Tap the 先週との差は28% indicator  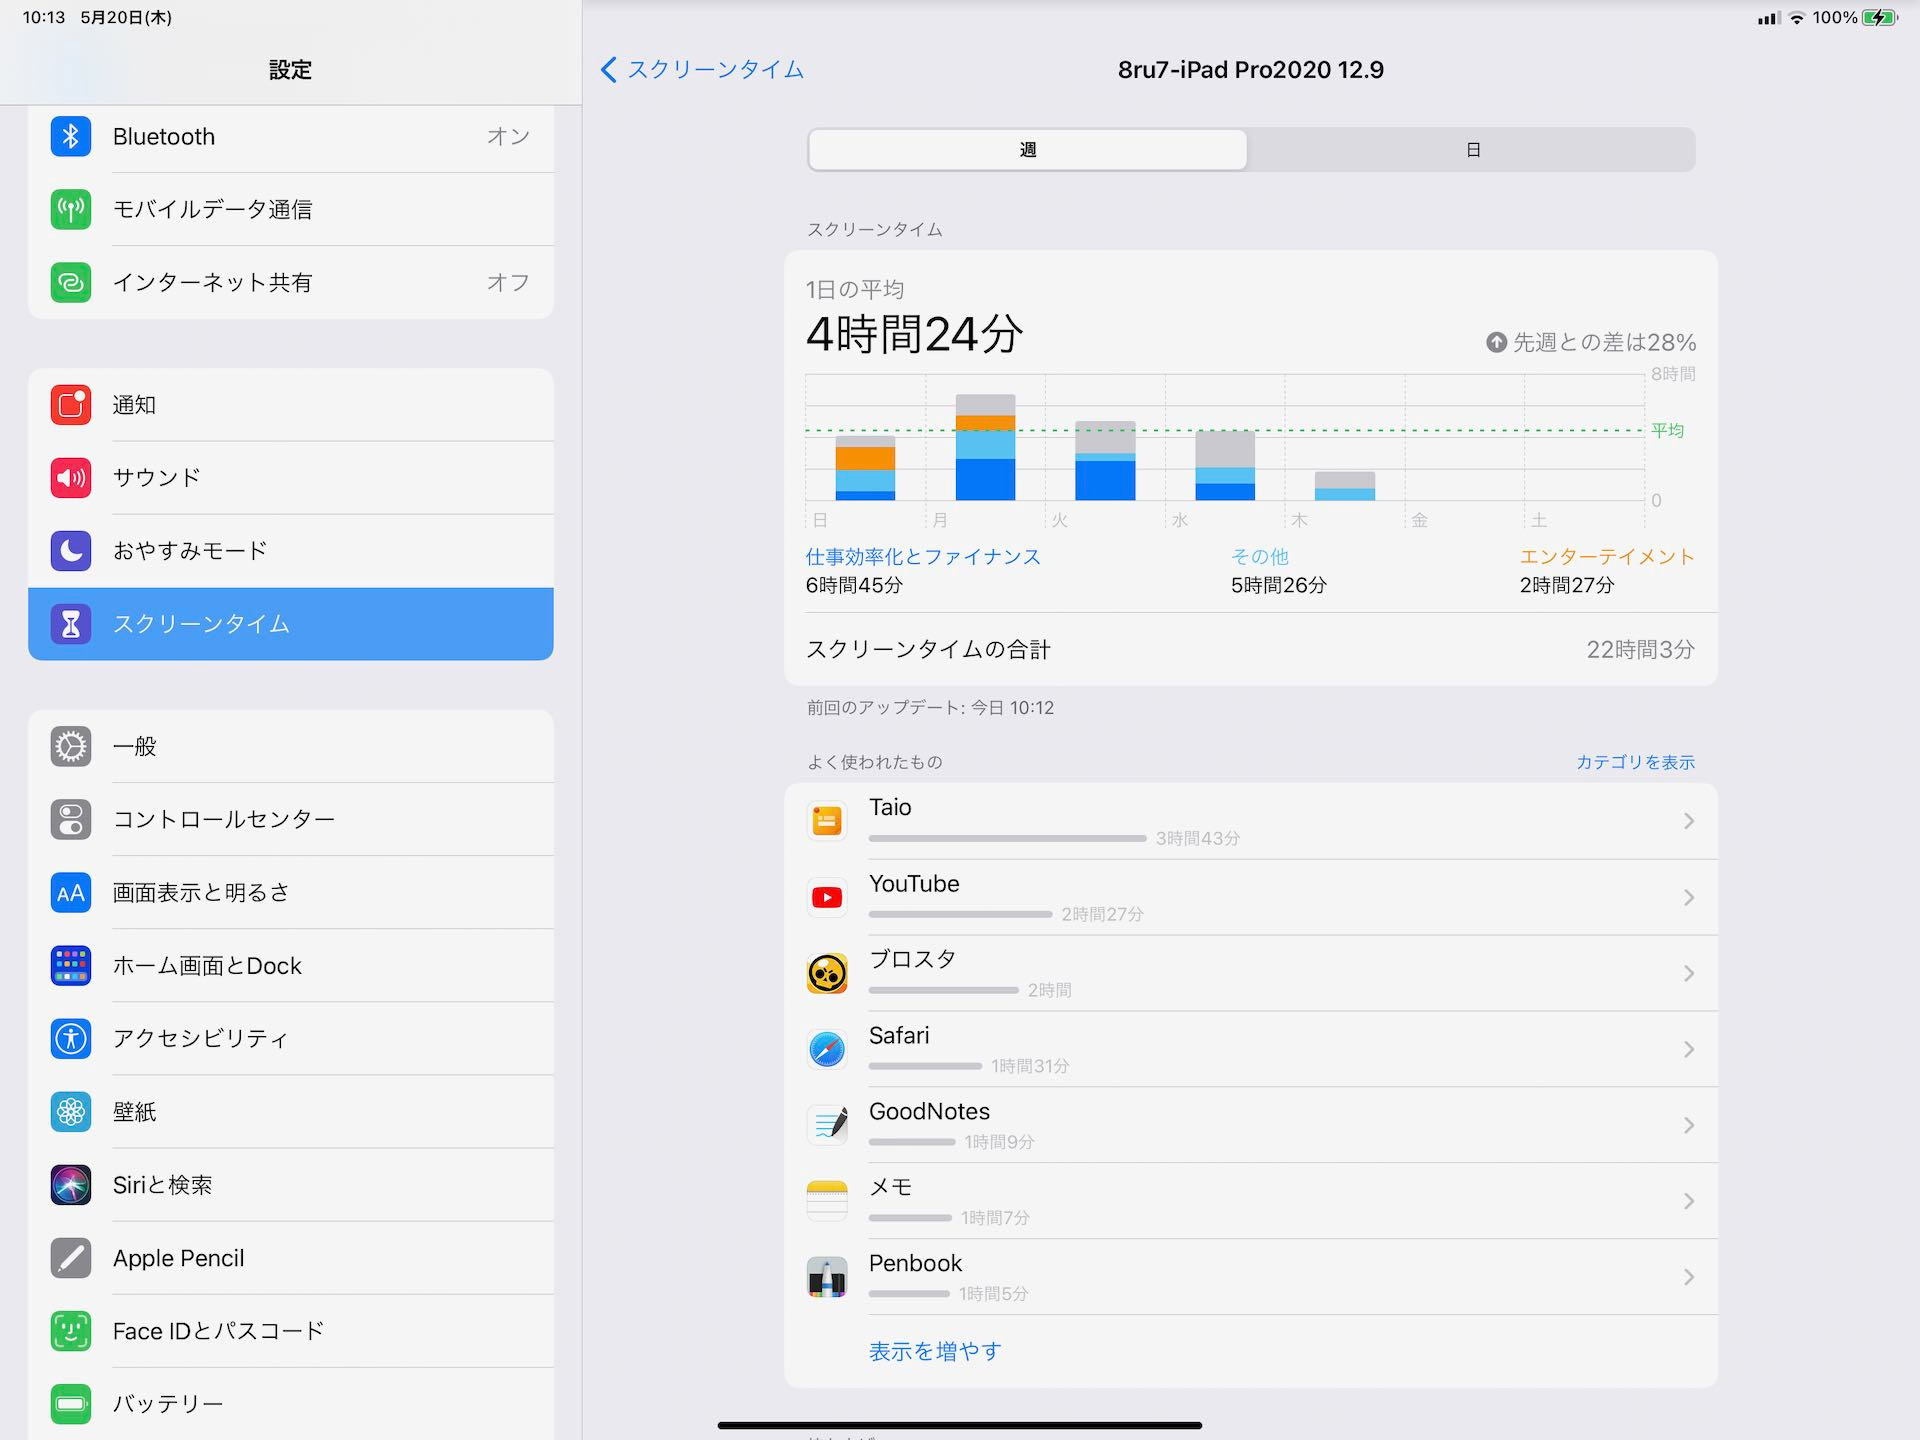pyautogui.click(x=1591, y=342)
